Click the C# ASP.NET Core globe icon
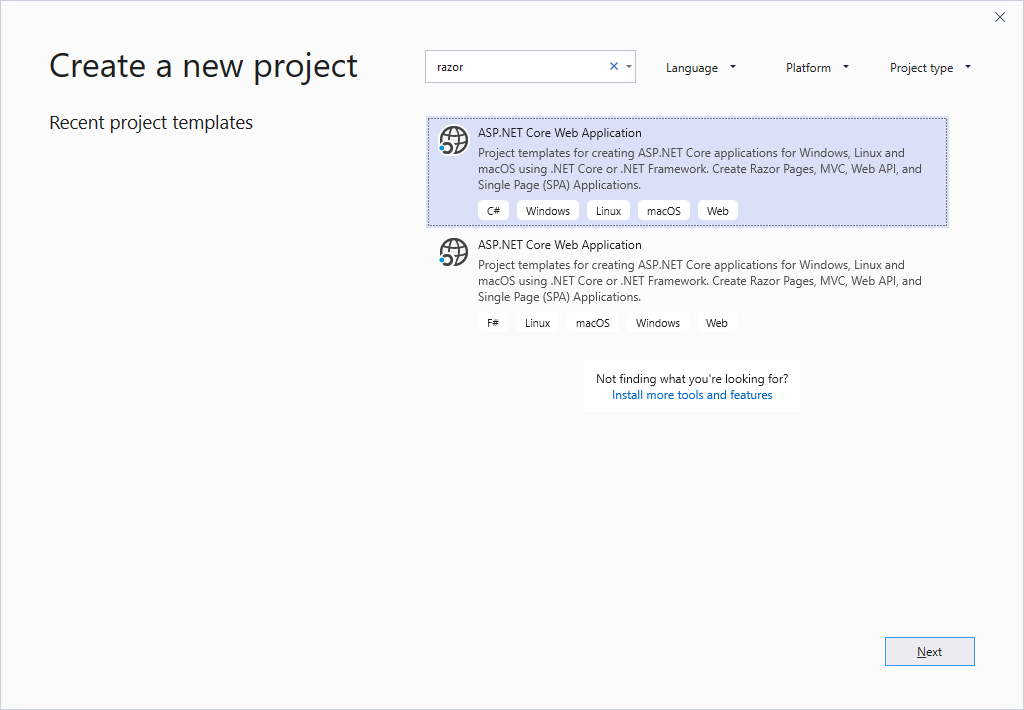The image size is (1024, 710). point(453,140)
